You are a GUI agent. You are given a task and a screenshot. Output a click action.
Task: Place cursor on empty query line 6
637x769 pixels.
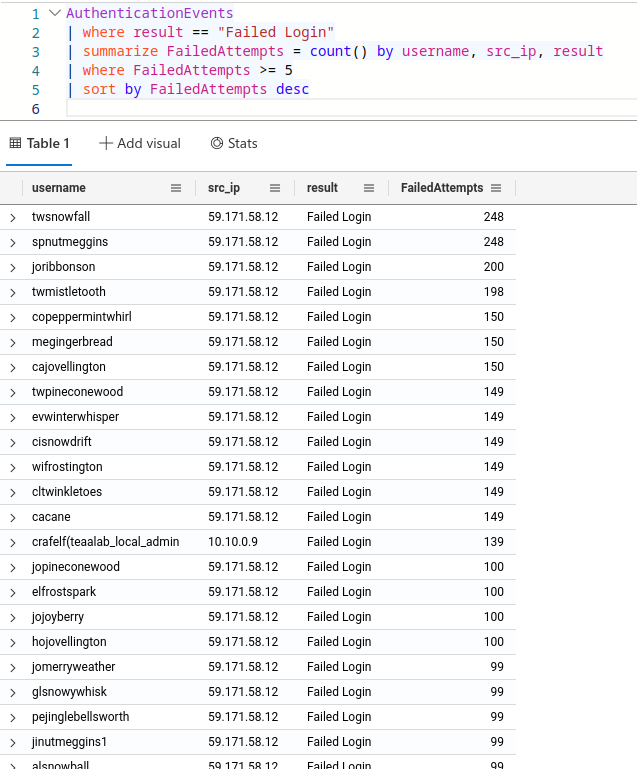300,108
